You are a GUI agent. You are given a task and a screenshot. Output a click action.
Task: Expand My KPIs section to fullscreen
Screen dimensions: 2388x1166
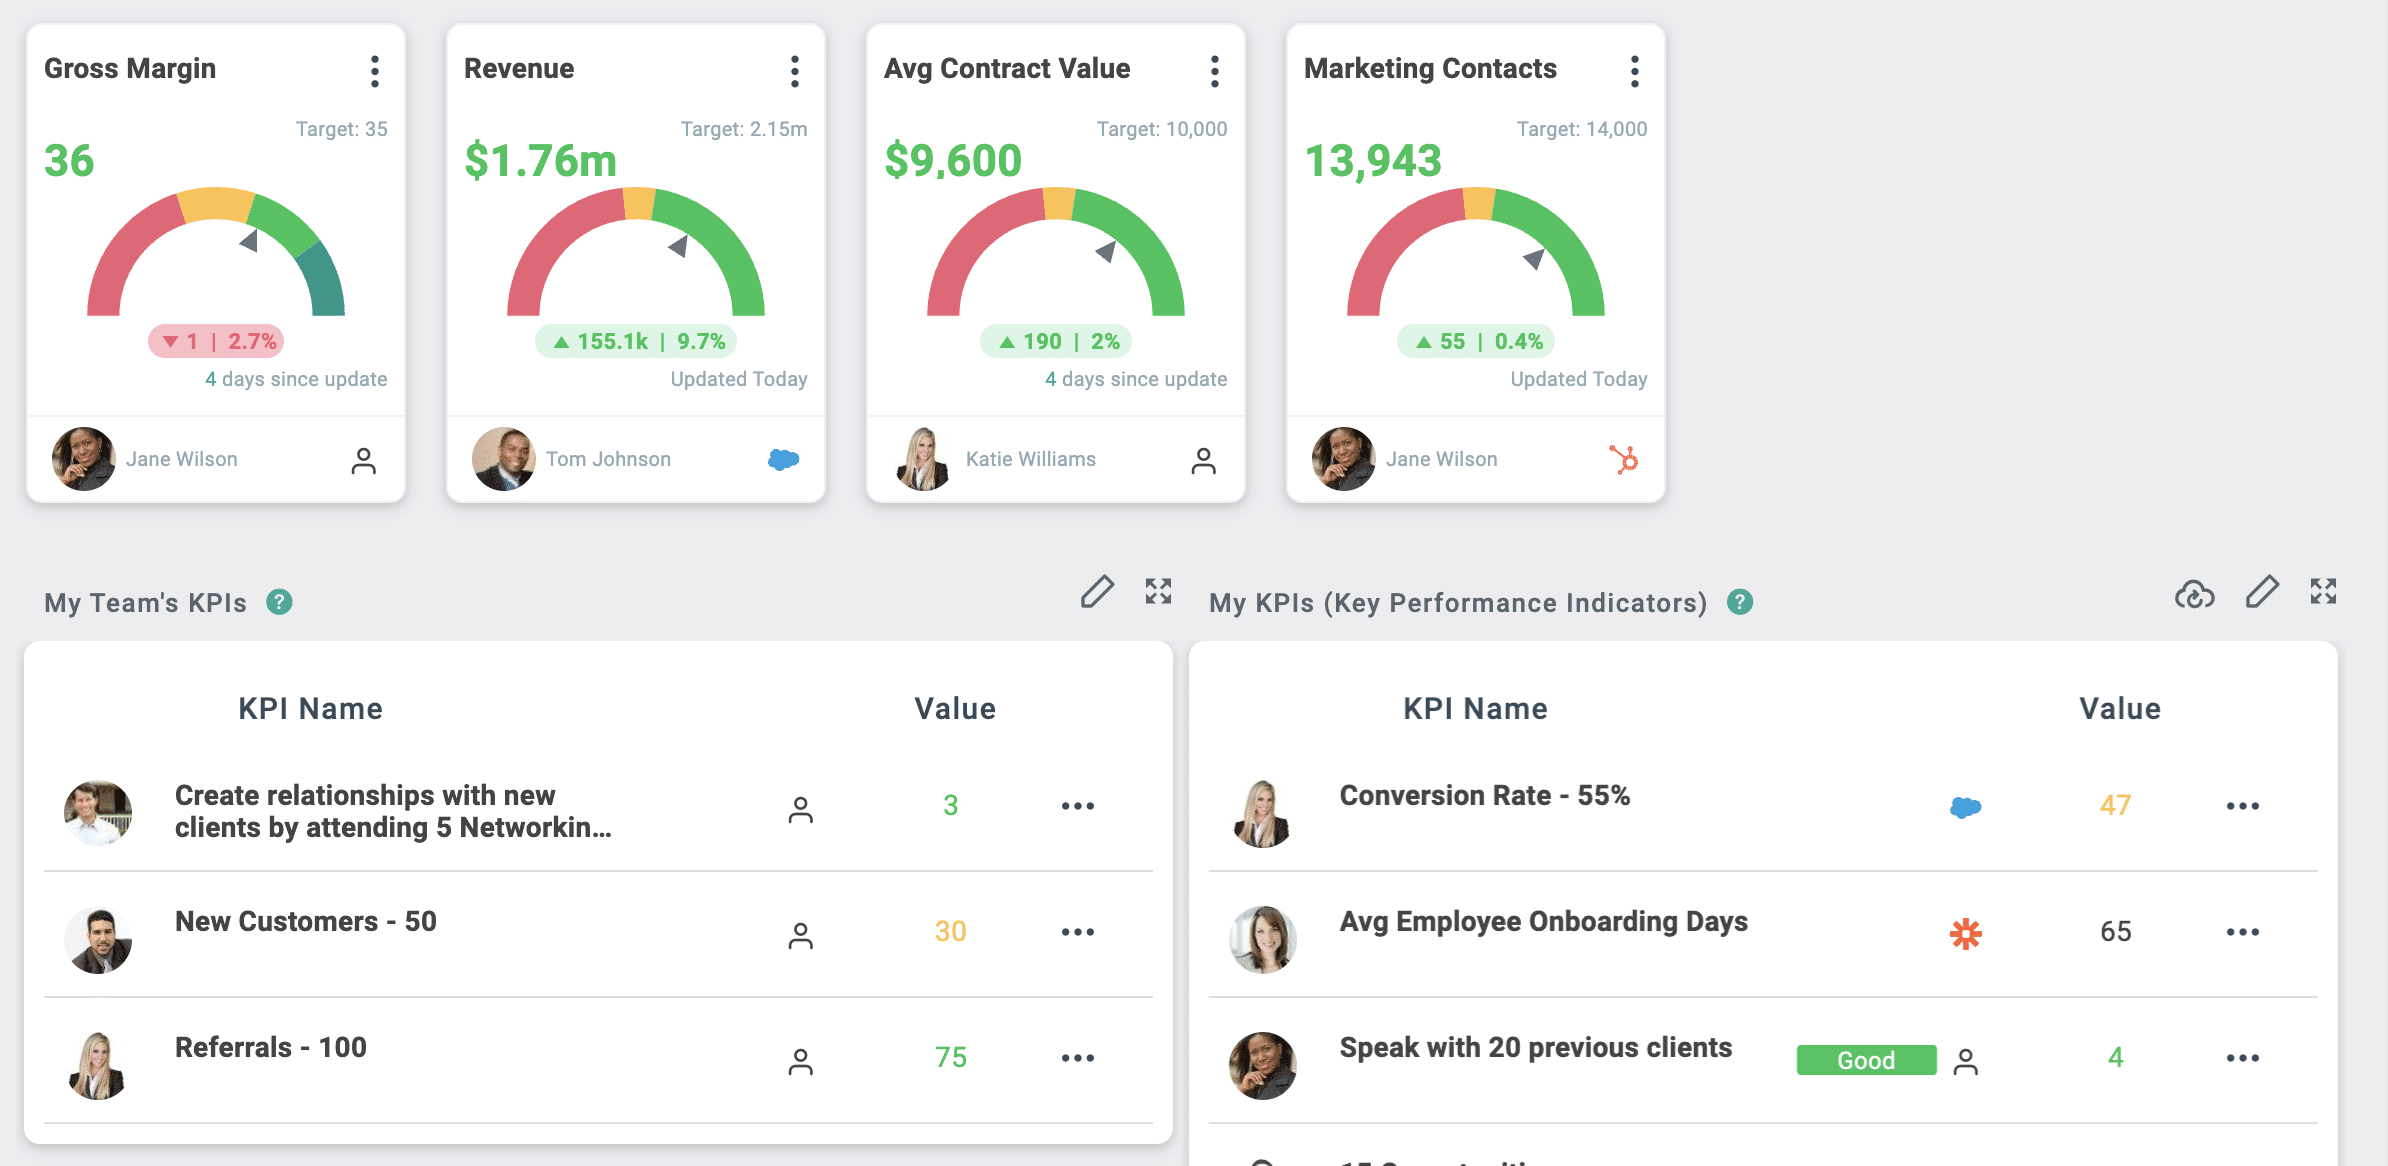click(x=2323, y=592)
